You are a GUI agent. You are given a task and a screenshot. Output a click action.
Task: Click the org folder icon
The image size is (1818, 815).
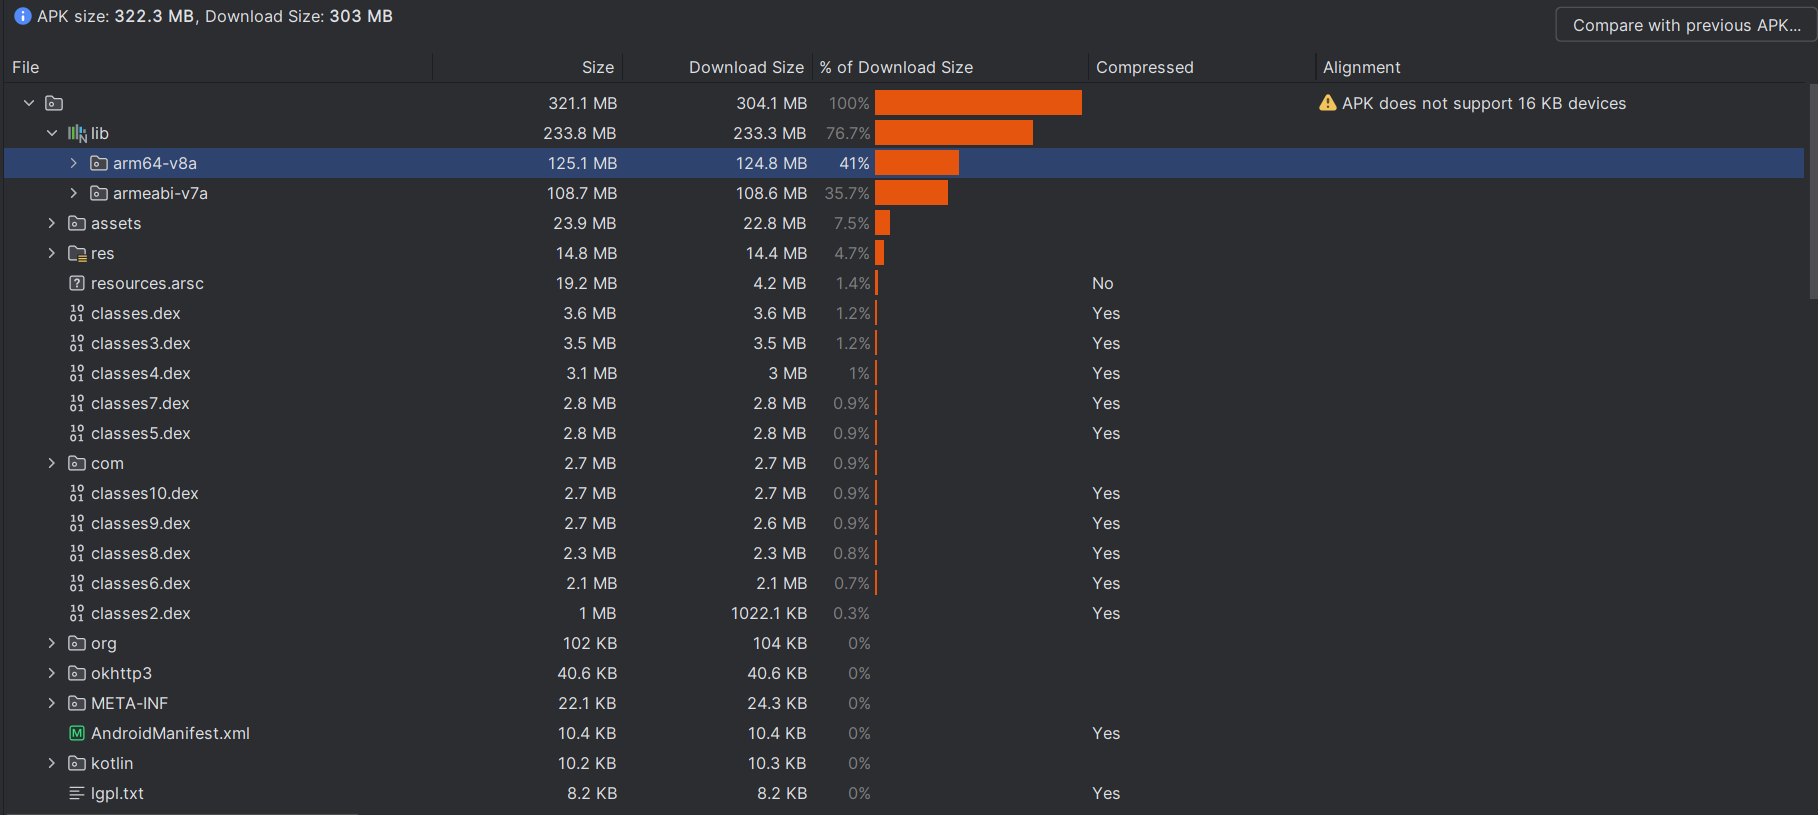tap(77, 643)
